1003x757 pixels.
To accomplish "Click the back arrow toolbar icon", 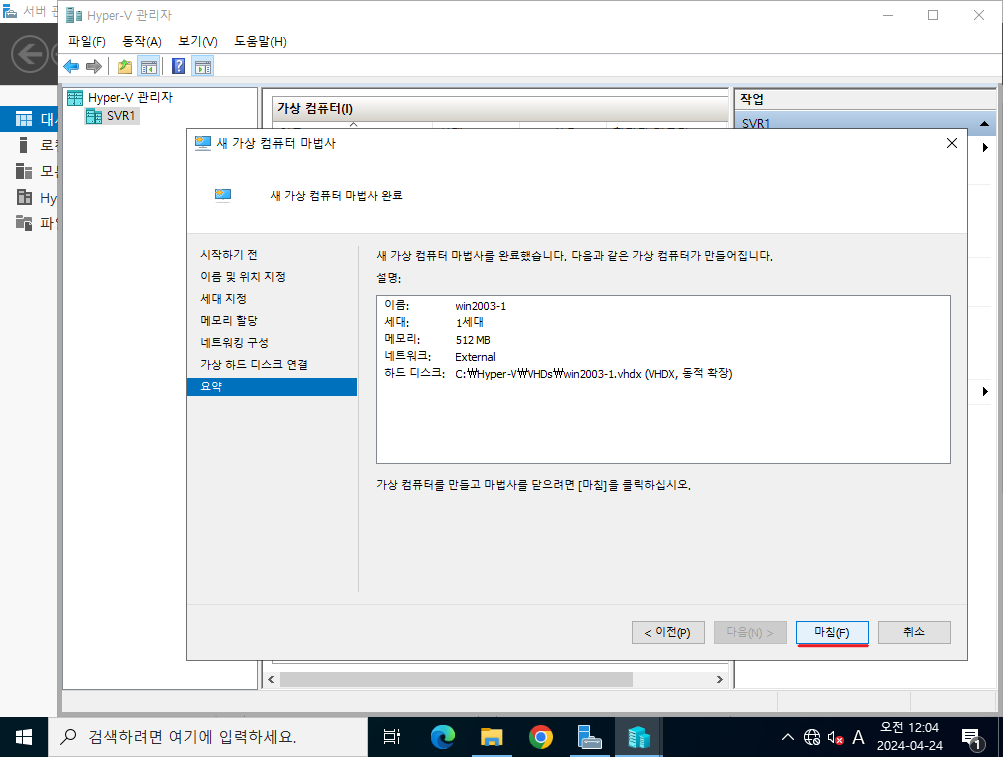I will [71, 66].
